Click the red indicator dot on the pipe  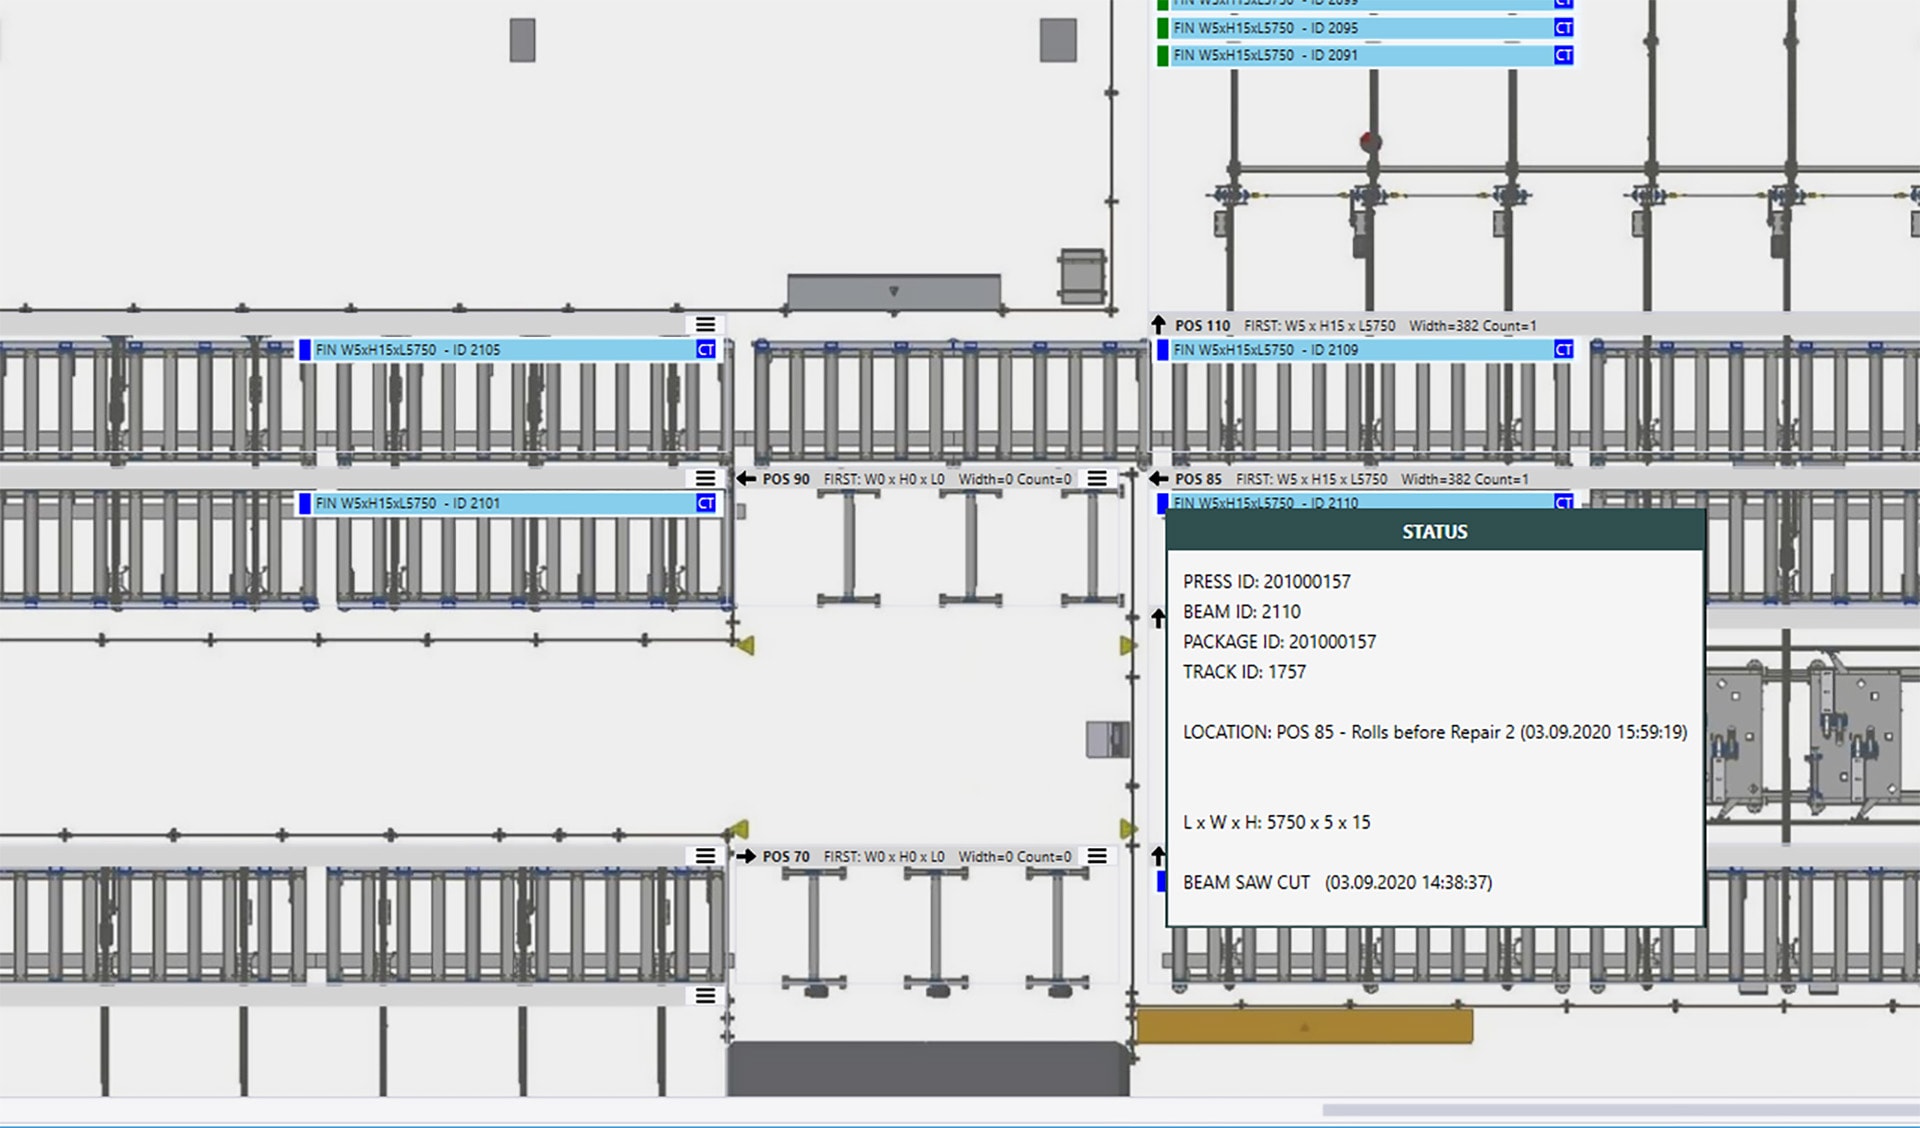click(1370, 141)
